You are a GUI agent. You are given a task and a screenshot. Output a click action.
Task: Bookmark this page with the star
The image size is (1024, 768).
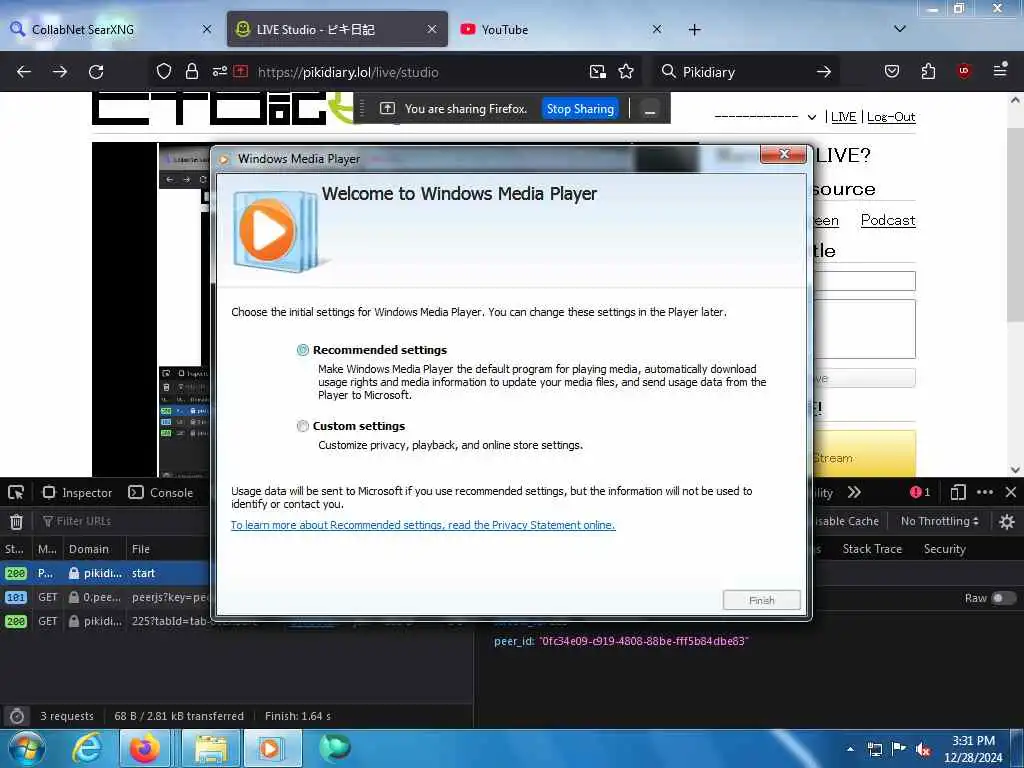pyautogui.click(x=626, y=72)
